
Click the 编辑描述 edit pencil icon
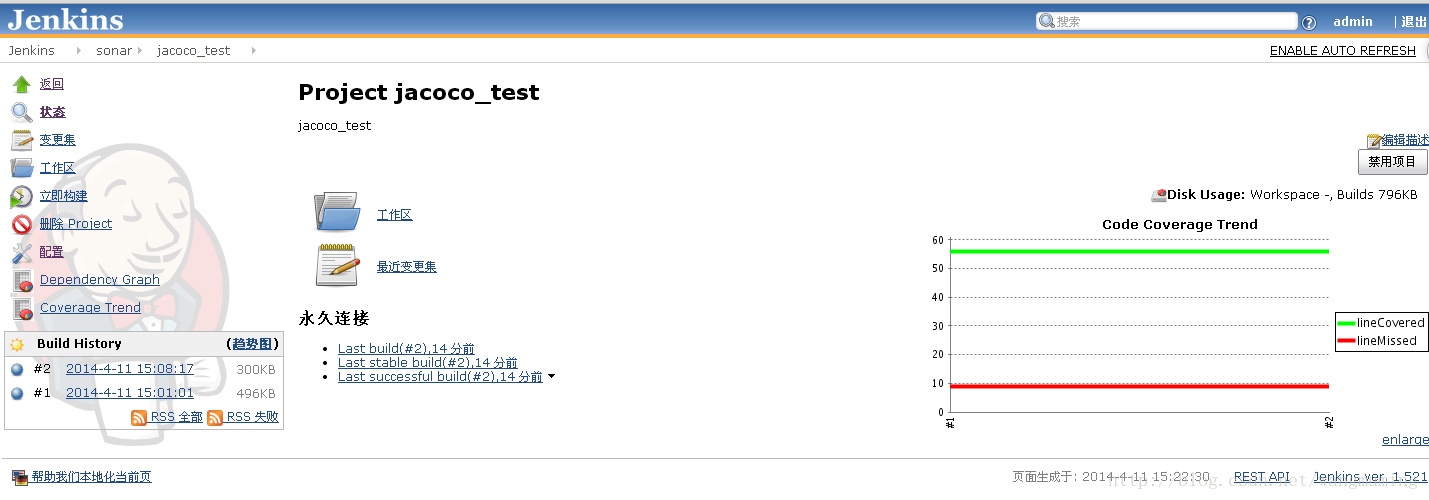click(1374, 141)
